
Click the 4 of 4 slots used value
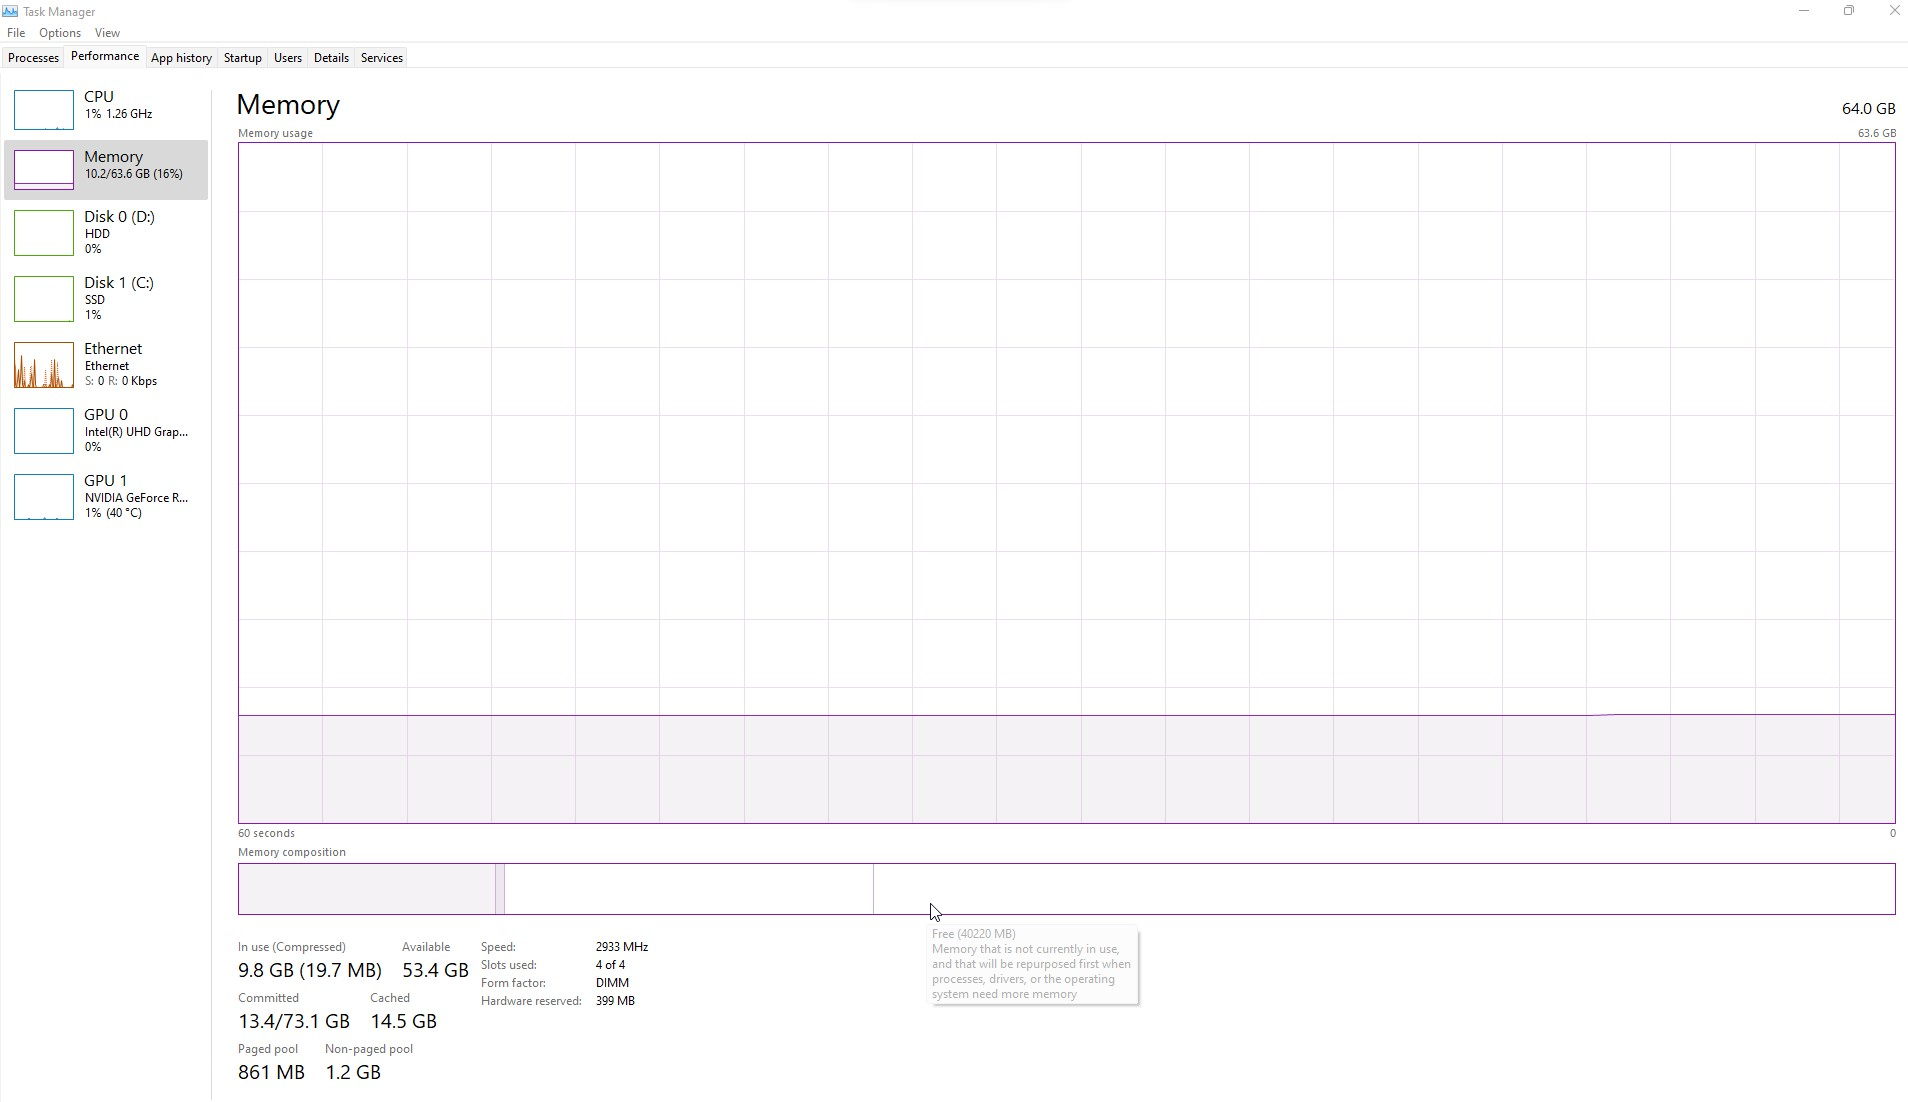[610, 965]
